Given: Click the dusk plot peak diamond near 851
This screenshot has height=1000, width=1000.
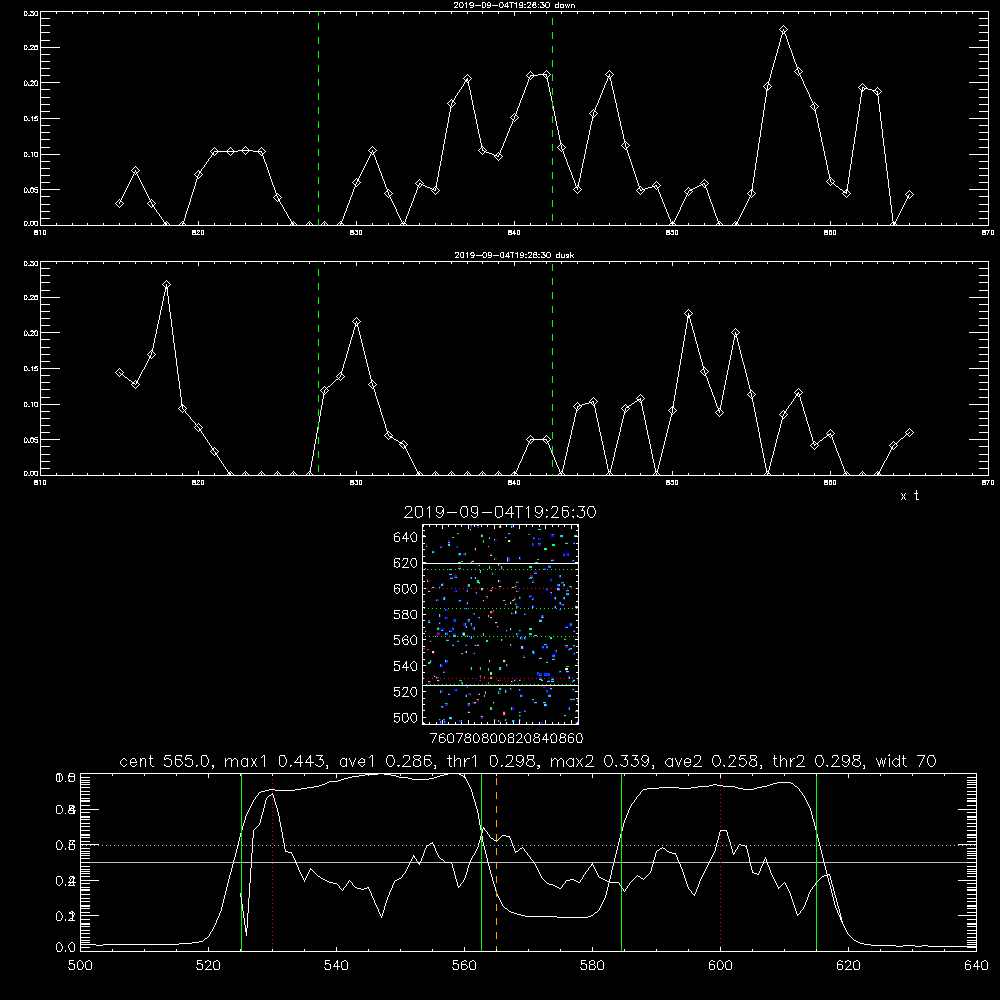Looking at the screenshot, I should [688, 313].
